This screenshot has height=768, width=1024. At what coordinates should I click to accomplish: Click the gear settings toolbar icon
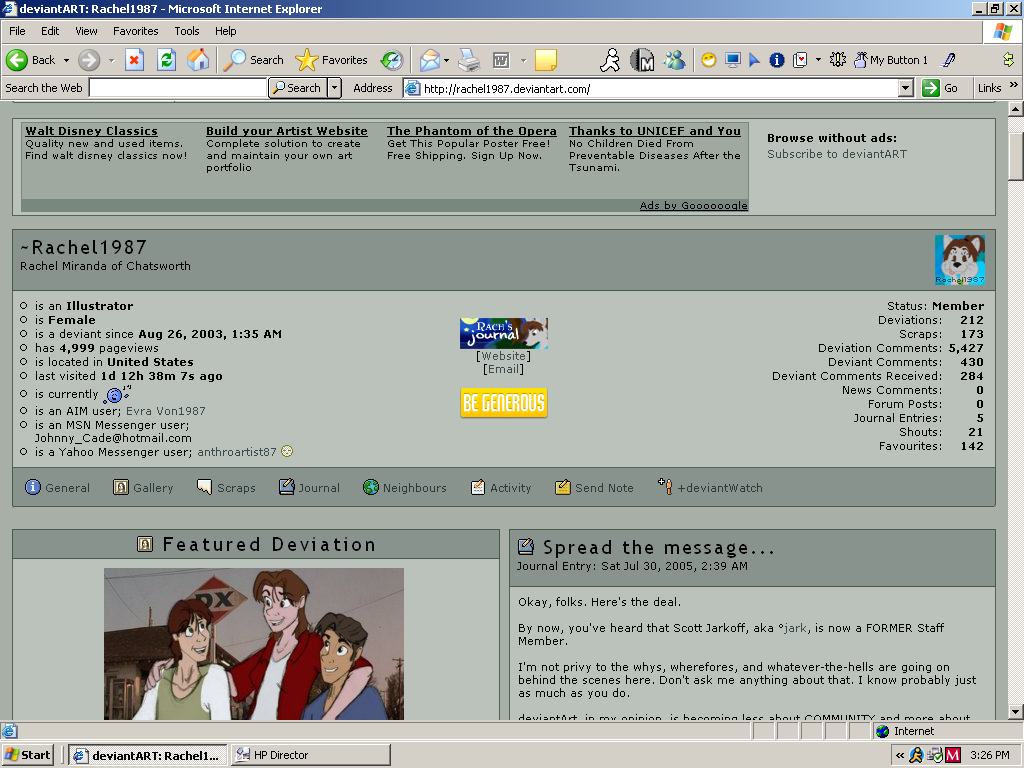point(838,60)
